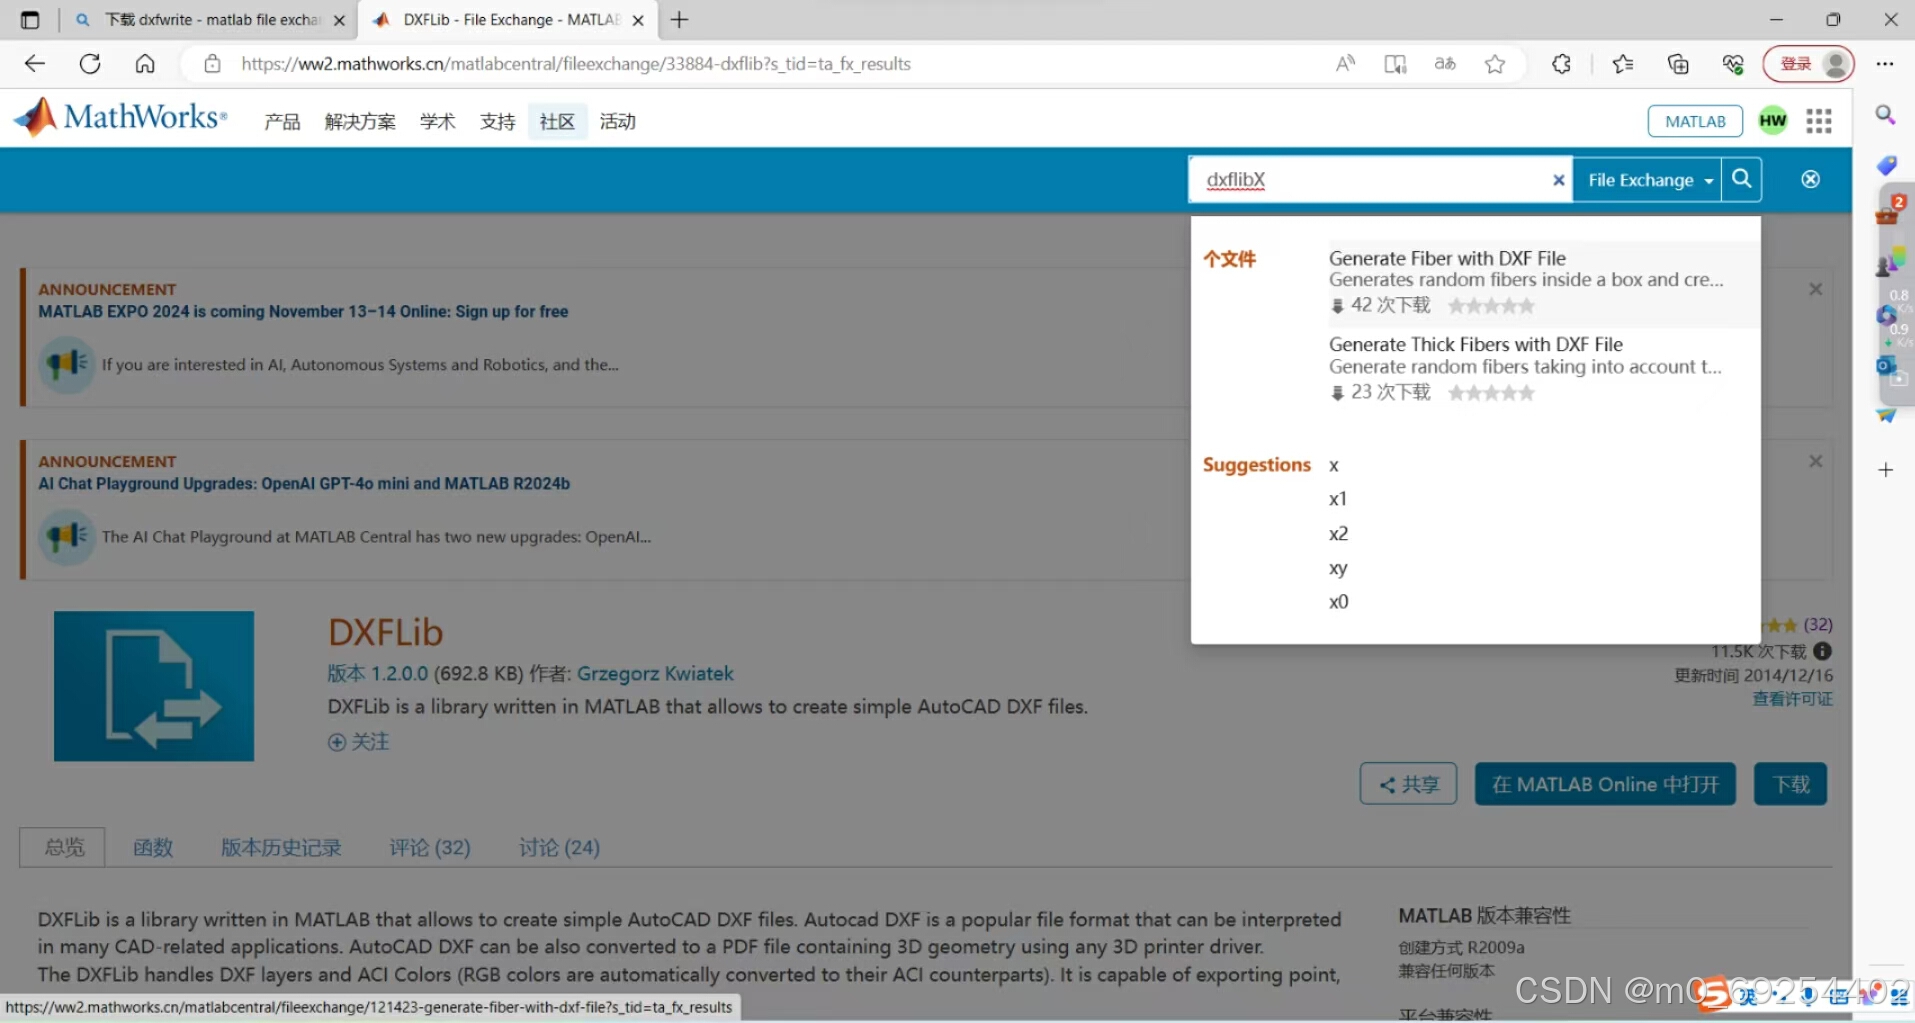Open the apps grid icon
The height and width of the screenshot is (1023, 1915).
coord(1819,121)
